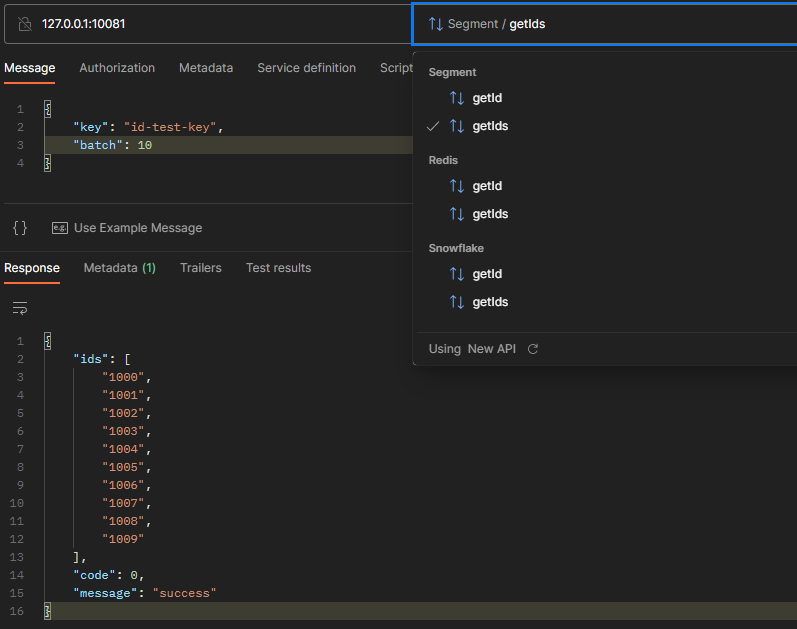Open the Segment / getIds method selector
Viewport: 797px width, 629px height.
click(604, 24)
